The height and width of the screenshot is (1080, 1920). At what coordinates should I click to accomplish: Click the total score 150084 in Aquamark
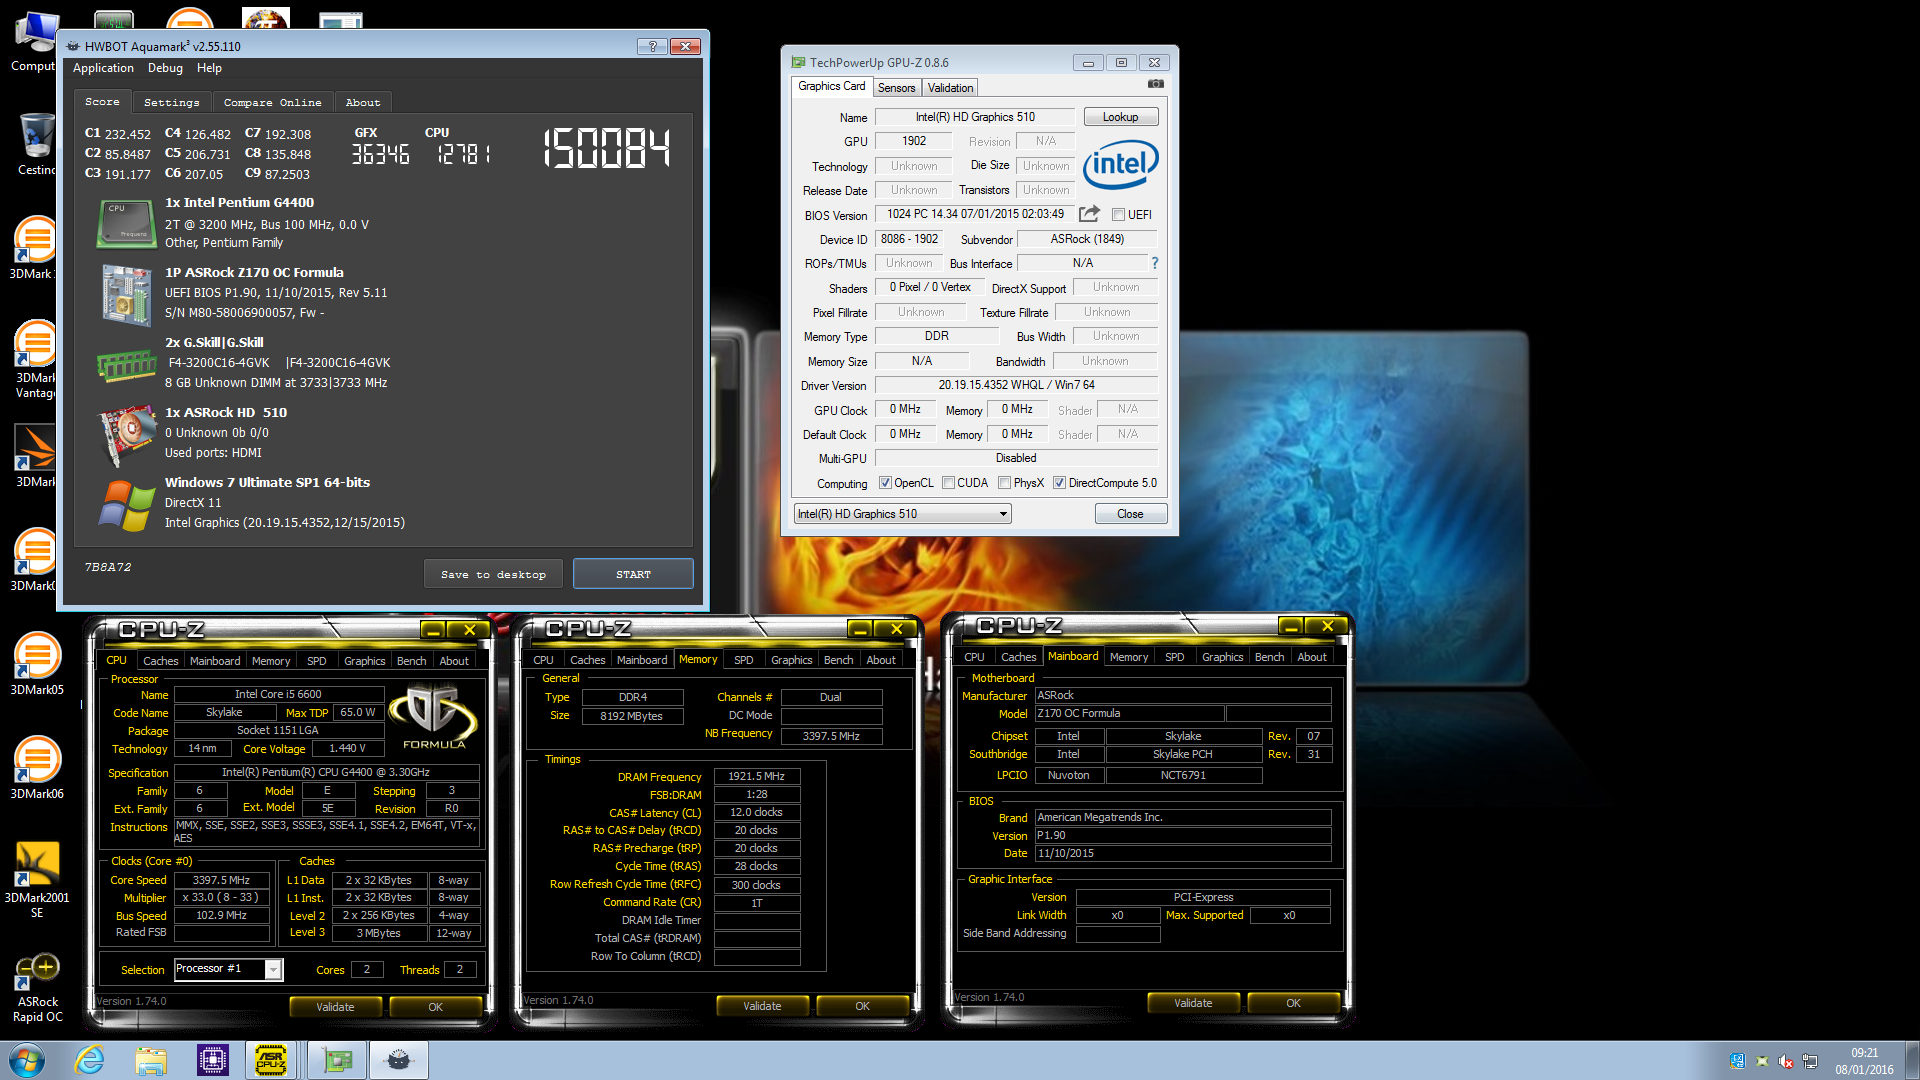click(x=607, y=148)
